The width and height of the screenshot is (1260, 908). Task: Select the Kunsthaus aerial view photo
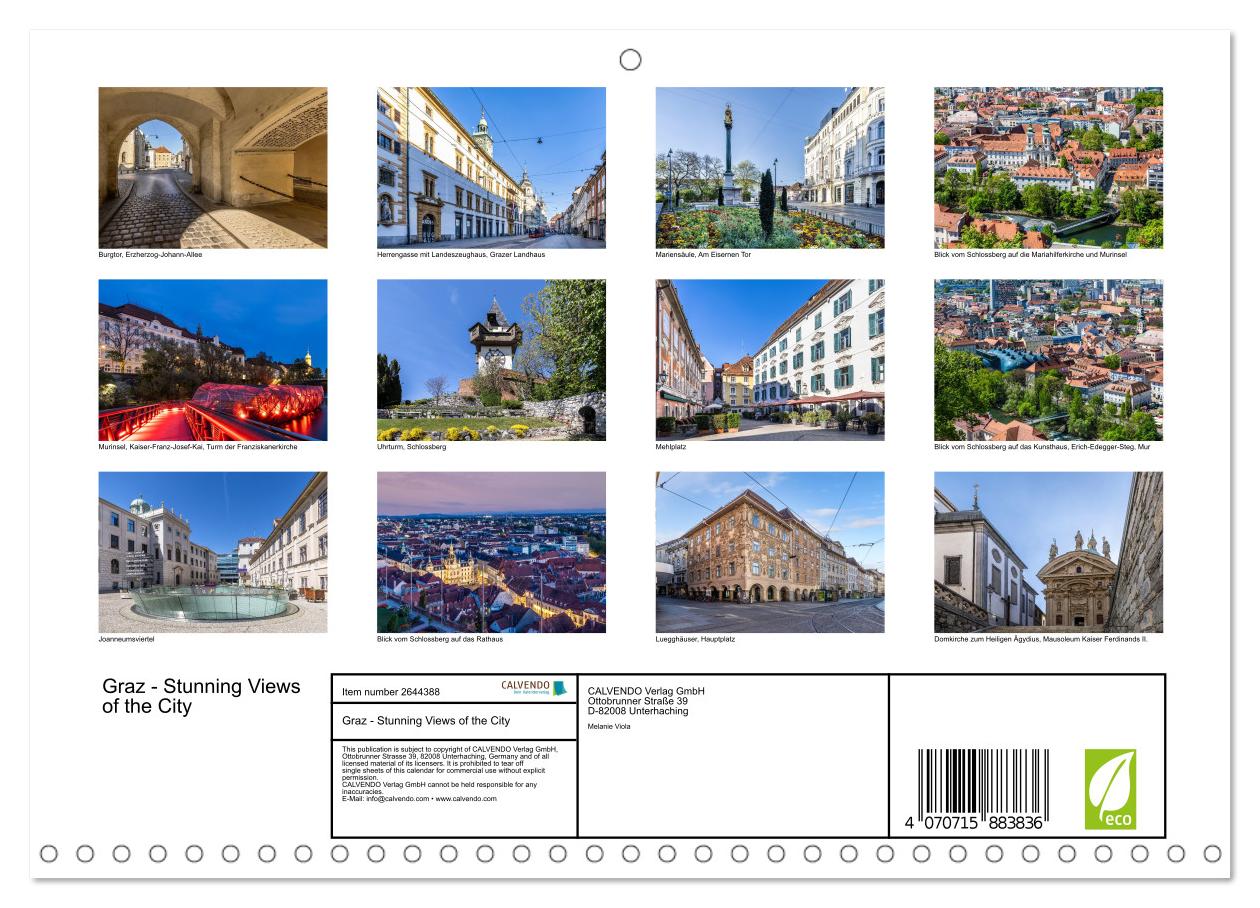[x=1049, y=360]
